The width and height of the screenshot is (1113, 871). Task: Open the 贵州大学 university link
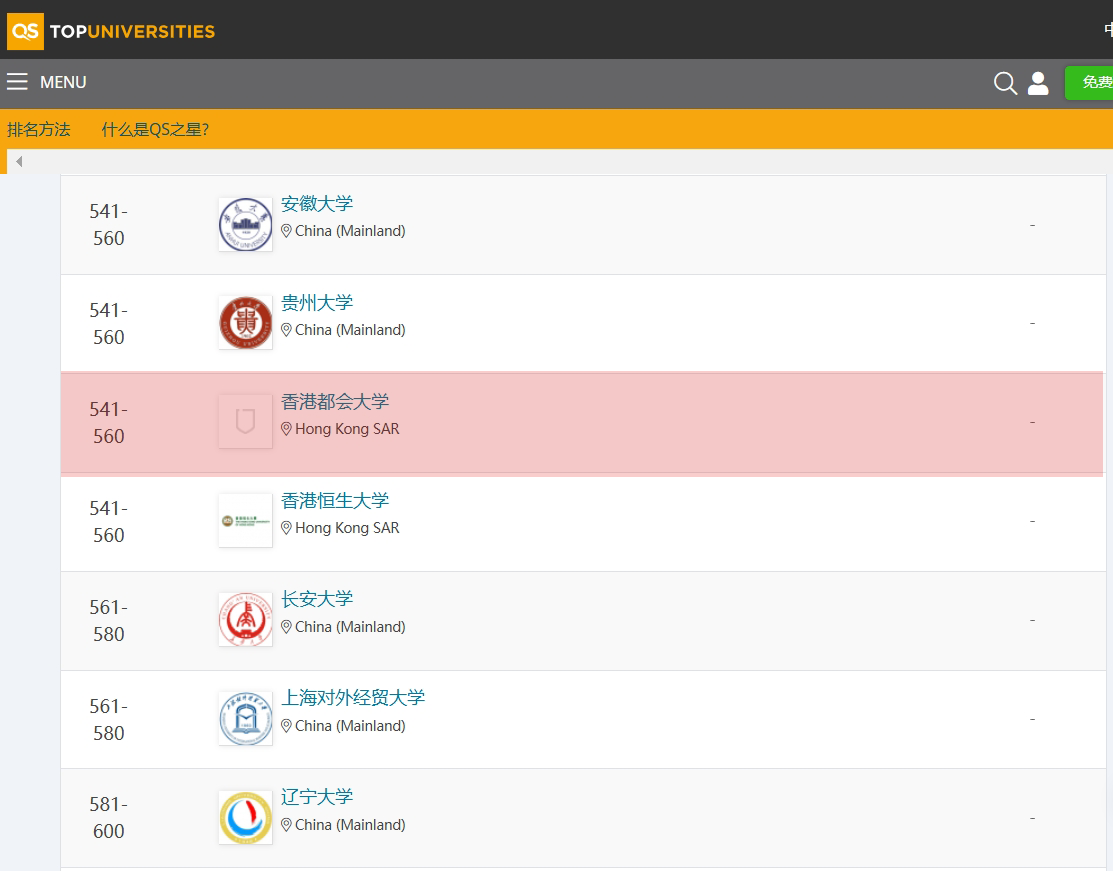pos(316,302)
